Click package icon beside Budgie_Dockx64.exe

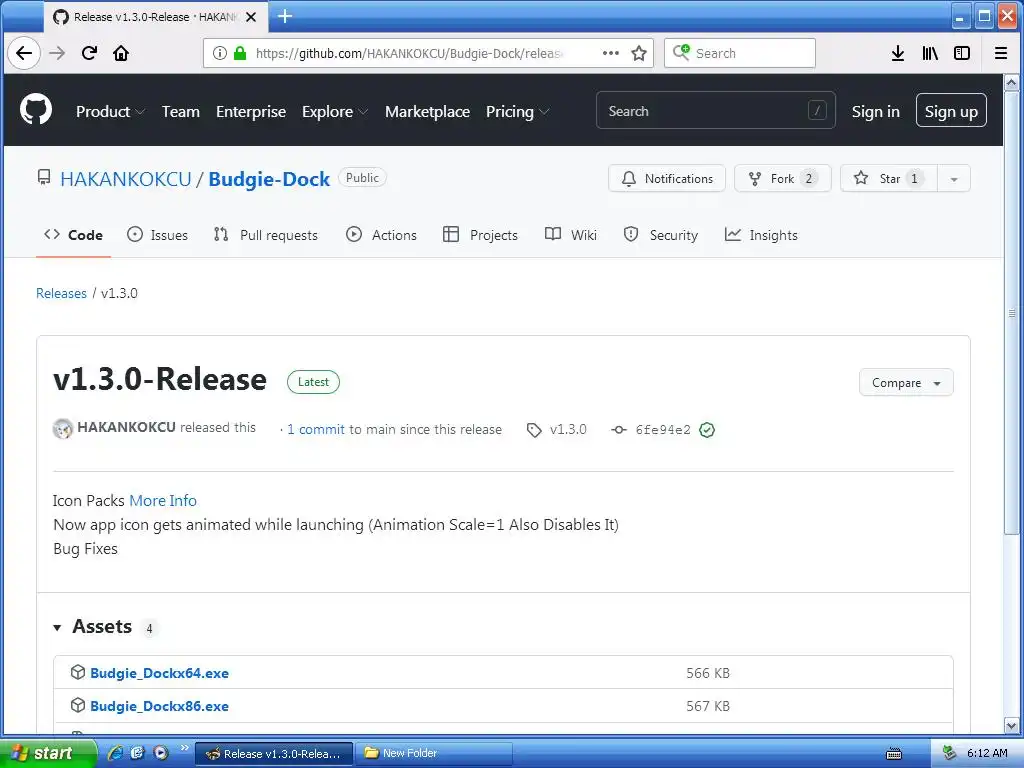click(x=78, y=672)
